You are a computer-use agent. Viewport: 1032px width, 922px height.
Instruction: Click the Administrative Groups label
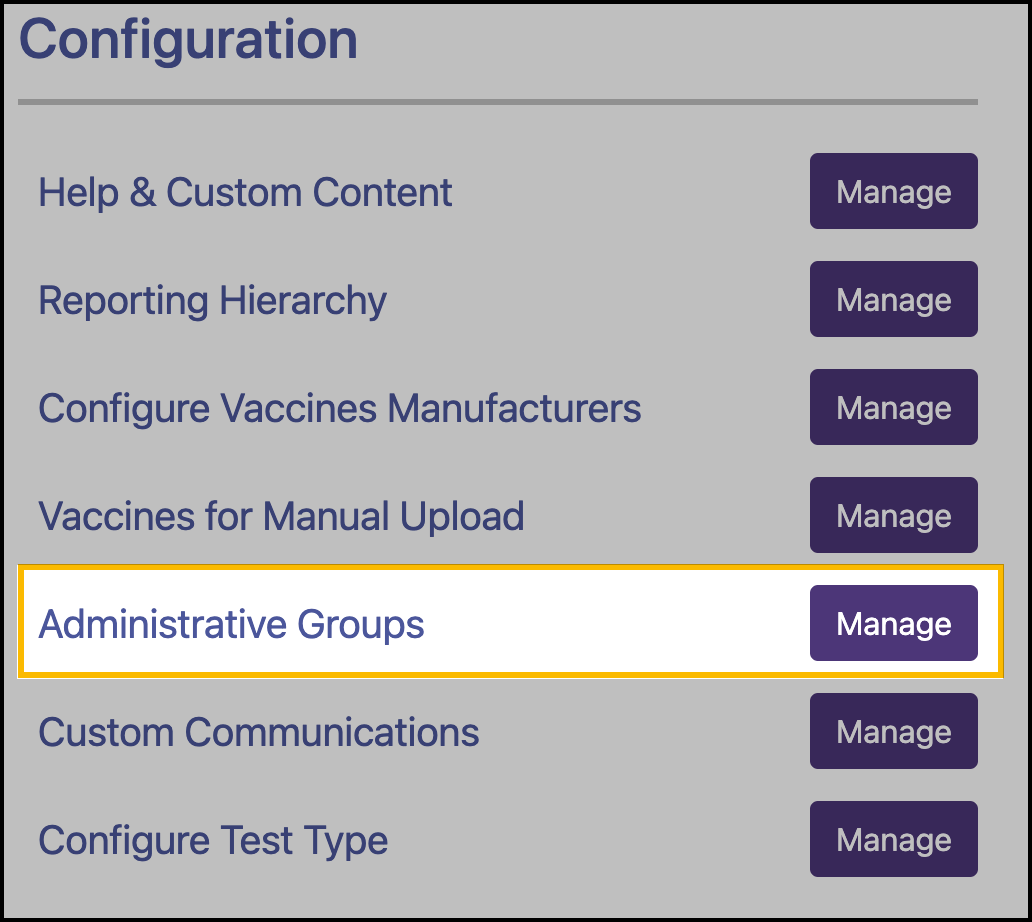[230, 623]
